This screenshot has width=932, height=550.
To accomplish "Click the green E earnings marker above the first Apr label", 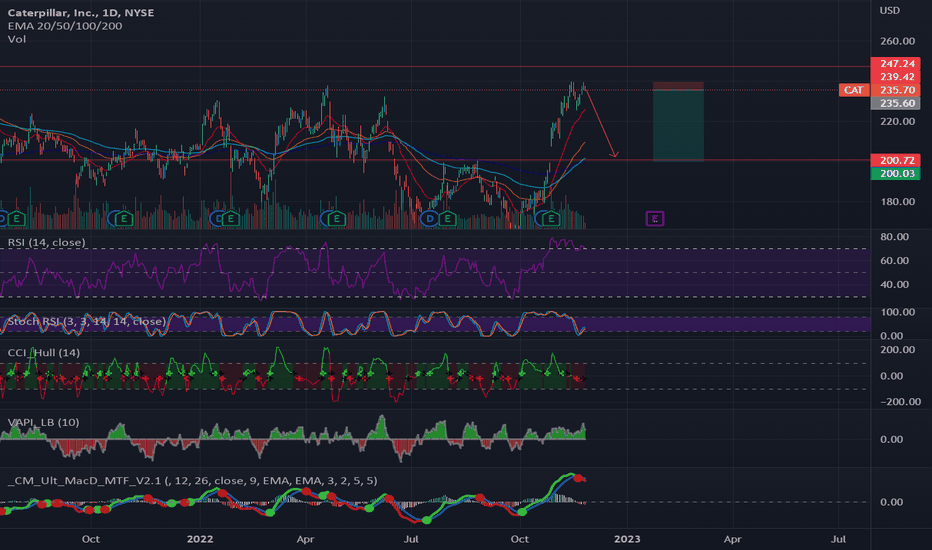I will [x=336, y=219].
